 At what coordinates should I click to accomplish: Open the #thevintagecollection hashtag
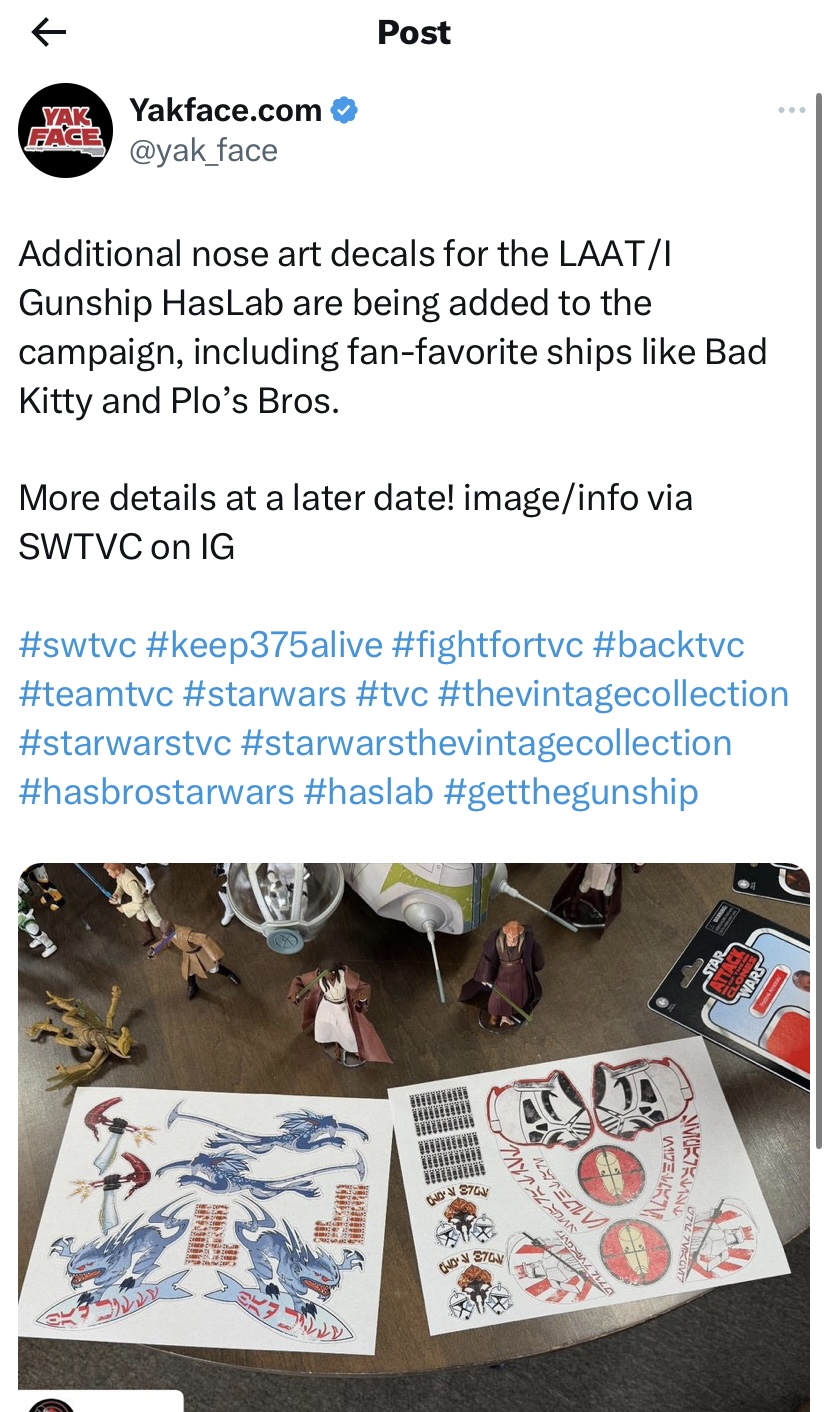point(613,694)
